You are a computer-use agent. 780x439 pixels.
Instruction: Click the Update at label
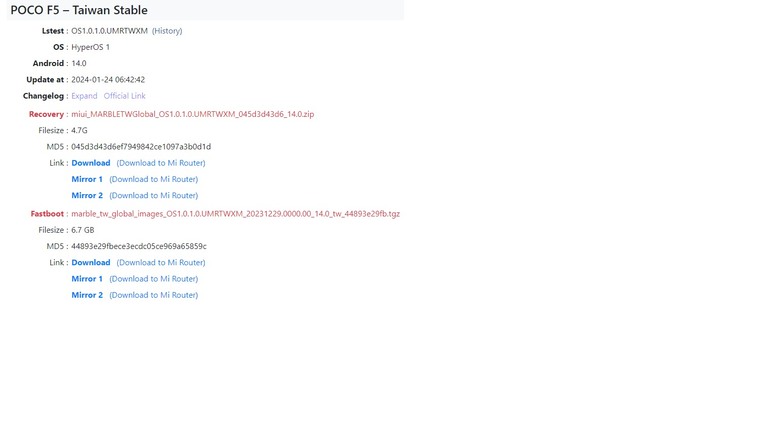tap(45, 80)
